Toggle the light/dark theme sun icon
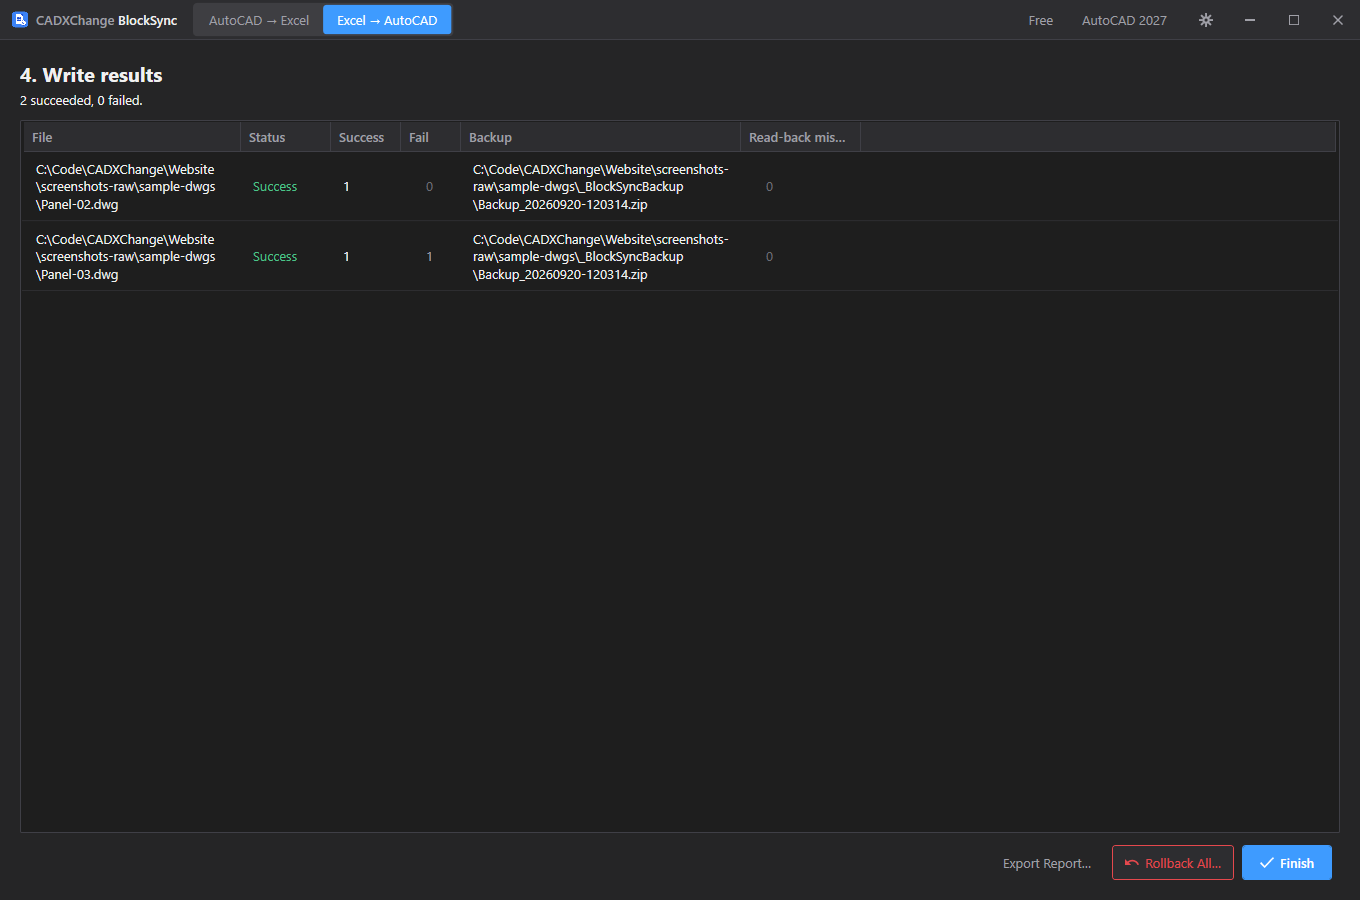 pos(1206,20)
